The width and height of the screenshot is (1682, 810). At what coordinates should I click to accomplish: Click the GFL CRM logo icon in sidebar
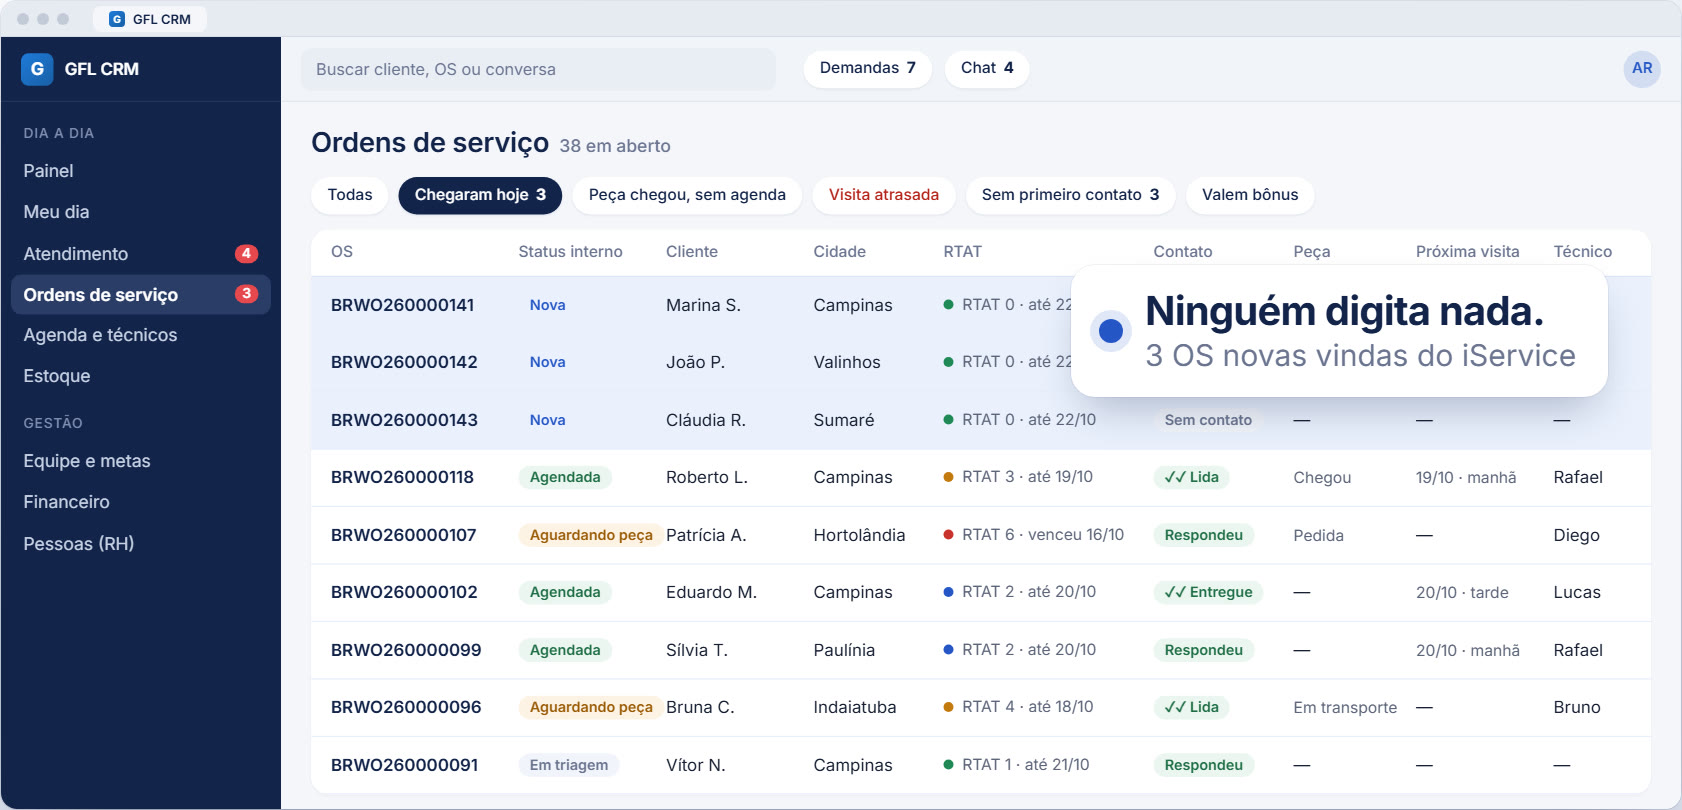[x=37, y=69]
